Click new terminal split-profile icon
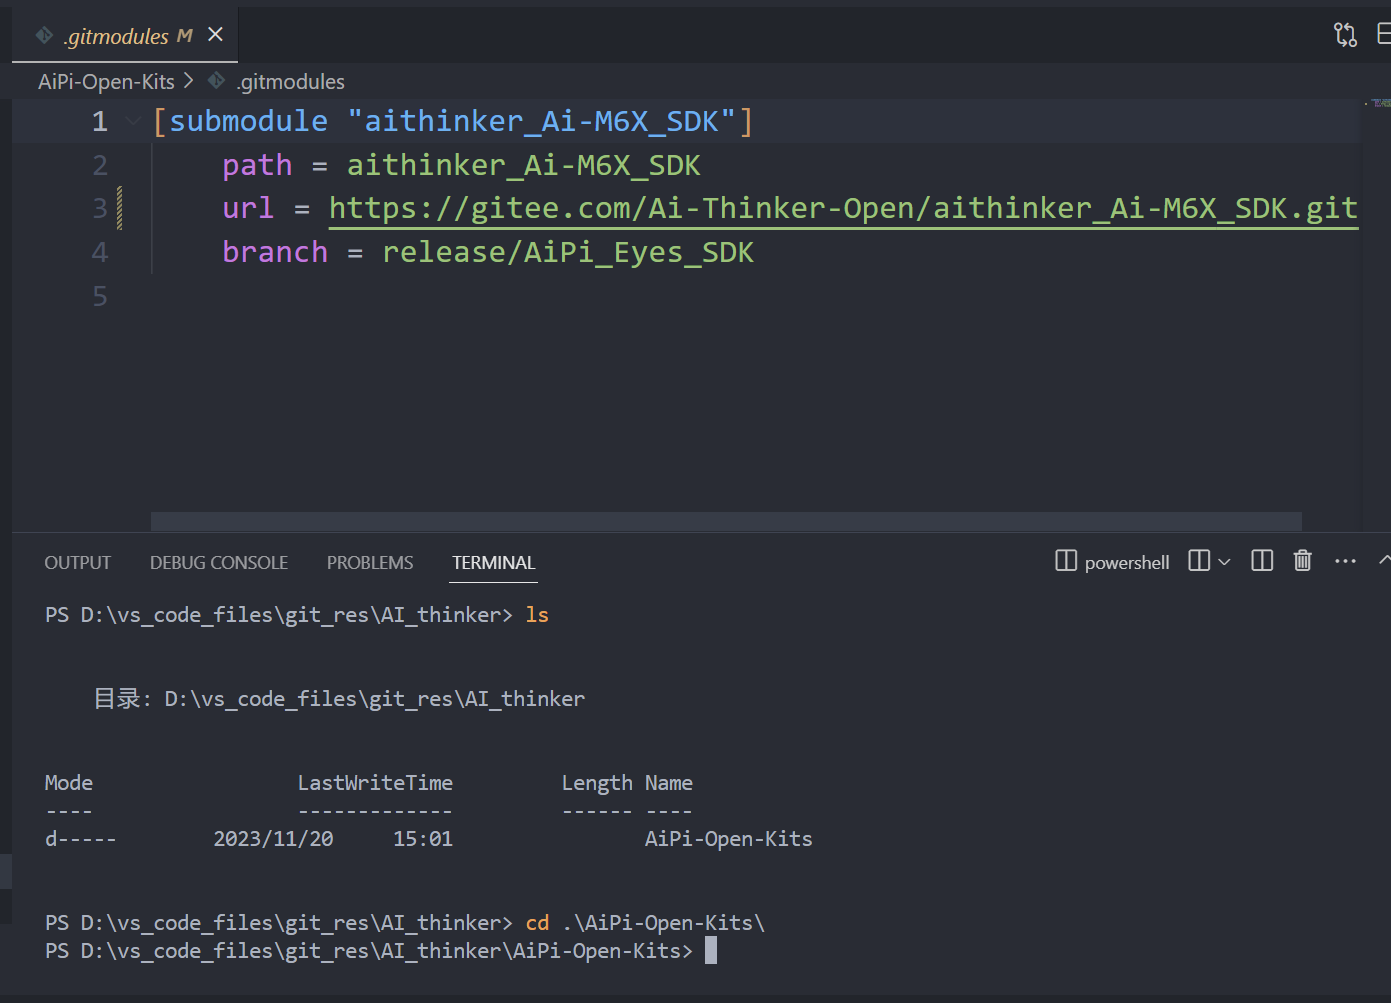1391x1003 pixels. click(x=1199, y=561)
